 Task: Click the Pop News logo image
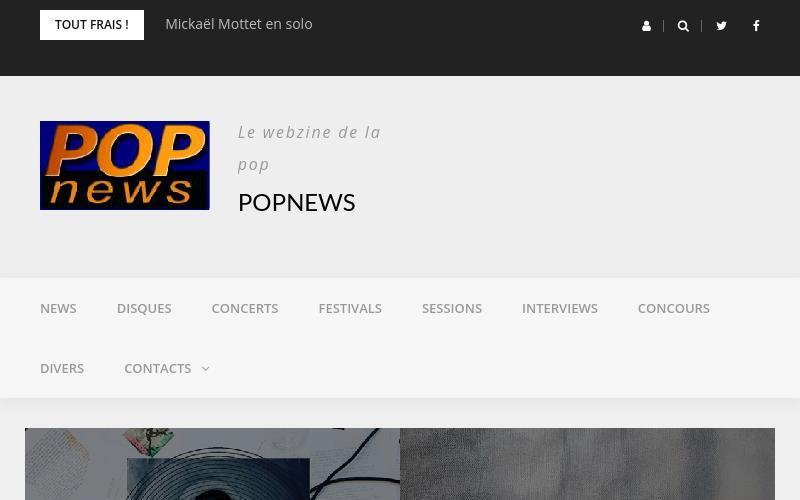click(124, 165)
